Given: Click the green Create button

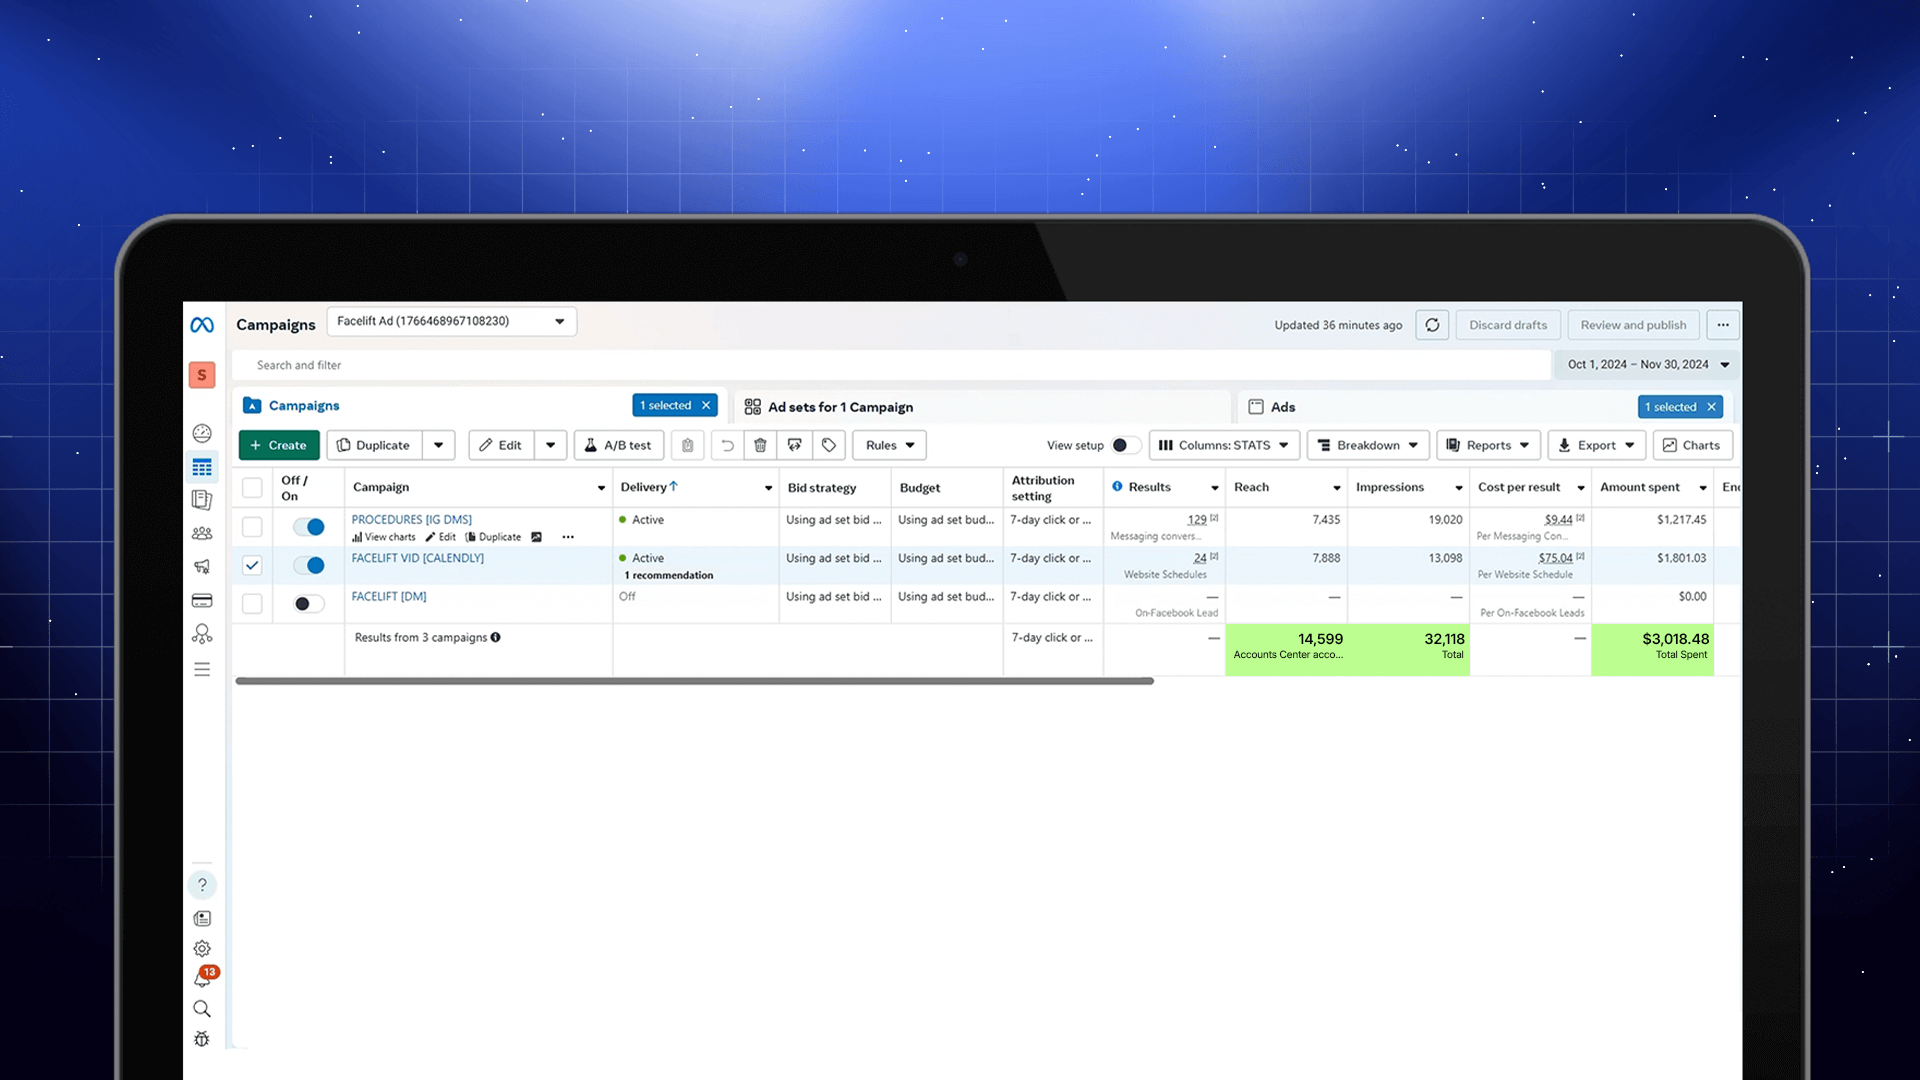Looking at the screenshot, I should [279, 445].
